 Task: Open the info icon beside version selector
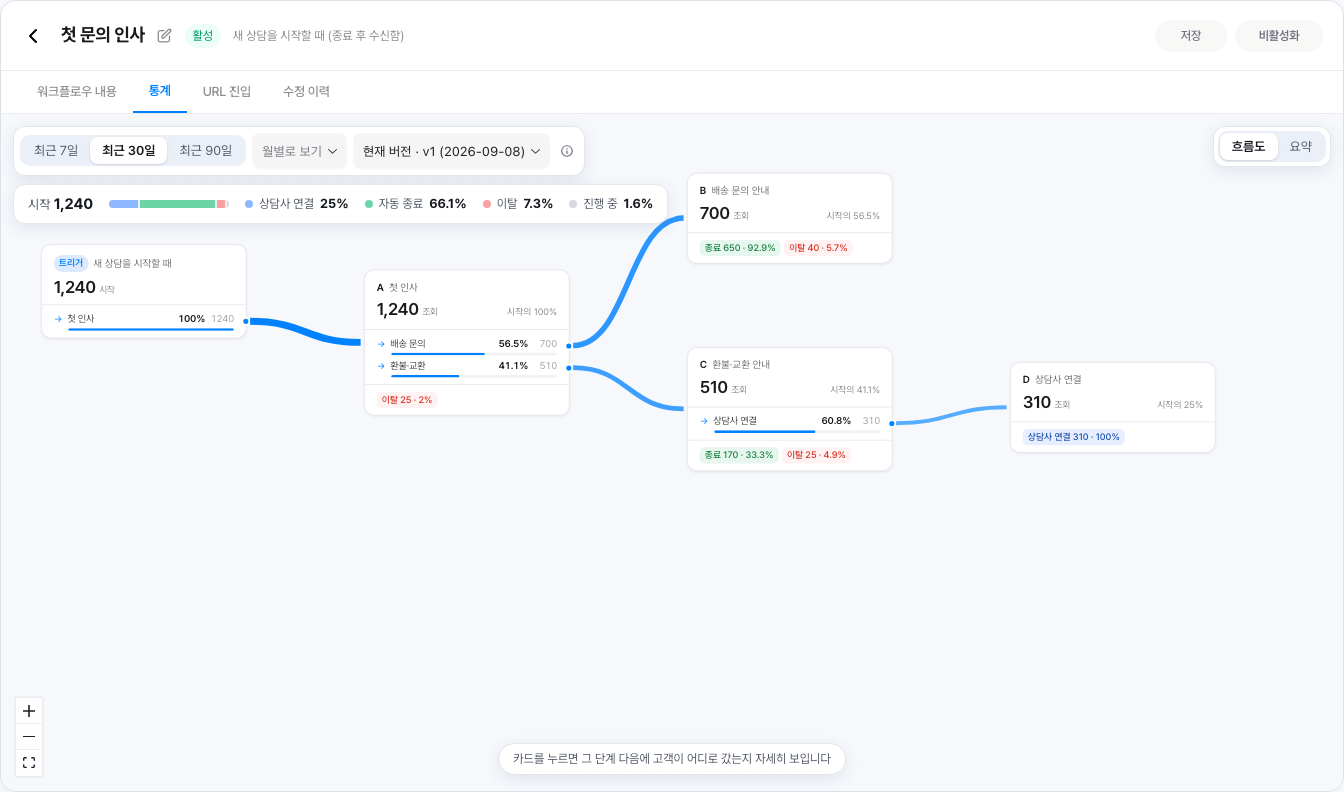[567, 151]
